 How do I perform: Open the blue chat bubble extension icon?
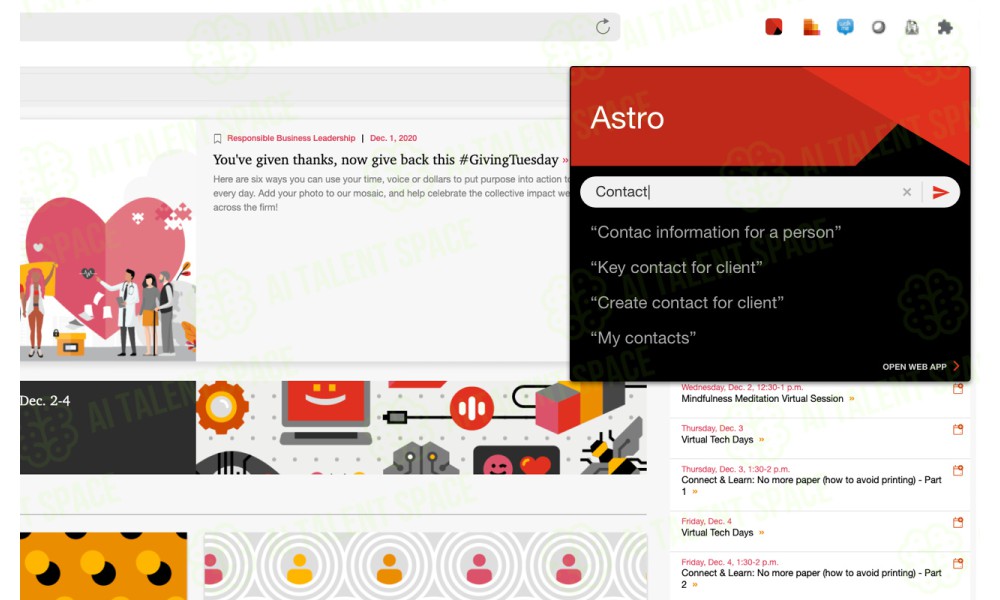point(845,27)
